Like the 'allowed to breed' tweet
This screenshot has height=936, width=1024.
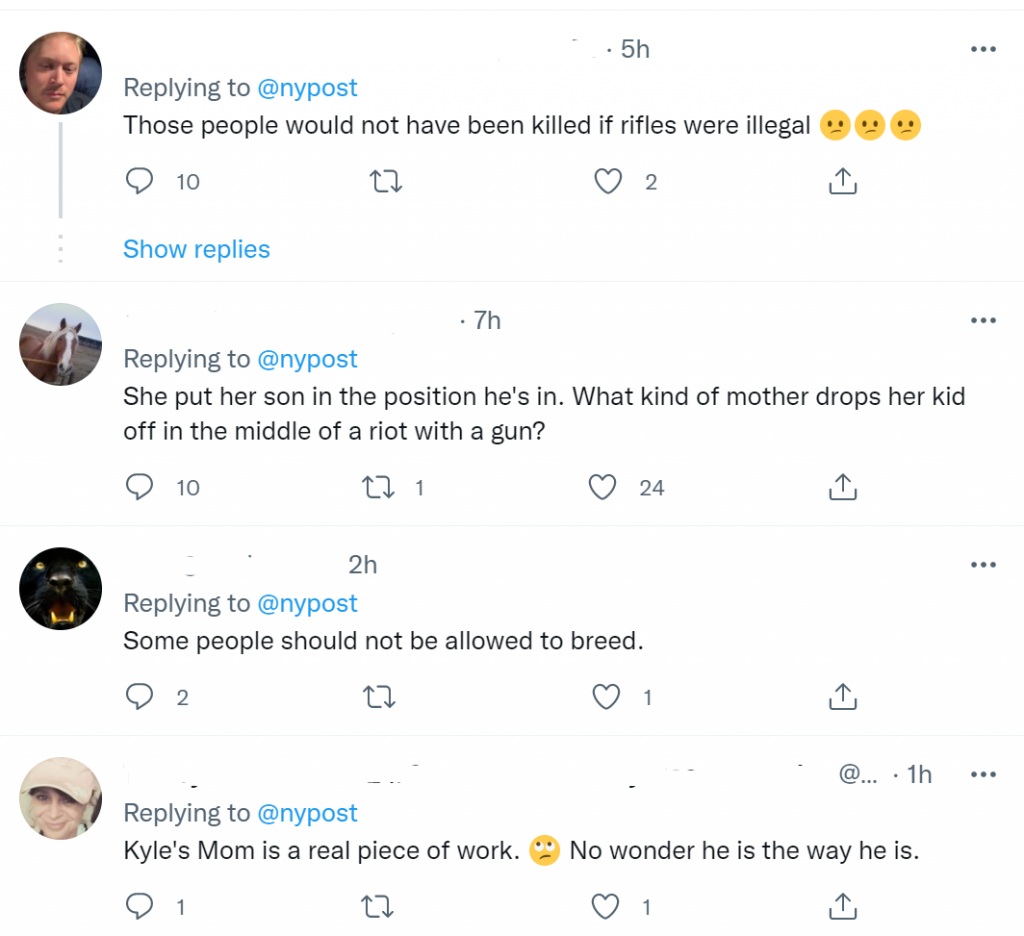click(607, 697)
